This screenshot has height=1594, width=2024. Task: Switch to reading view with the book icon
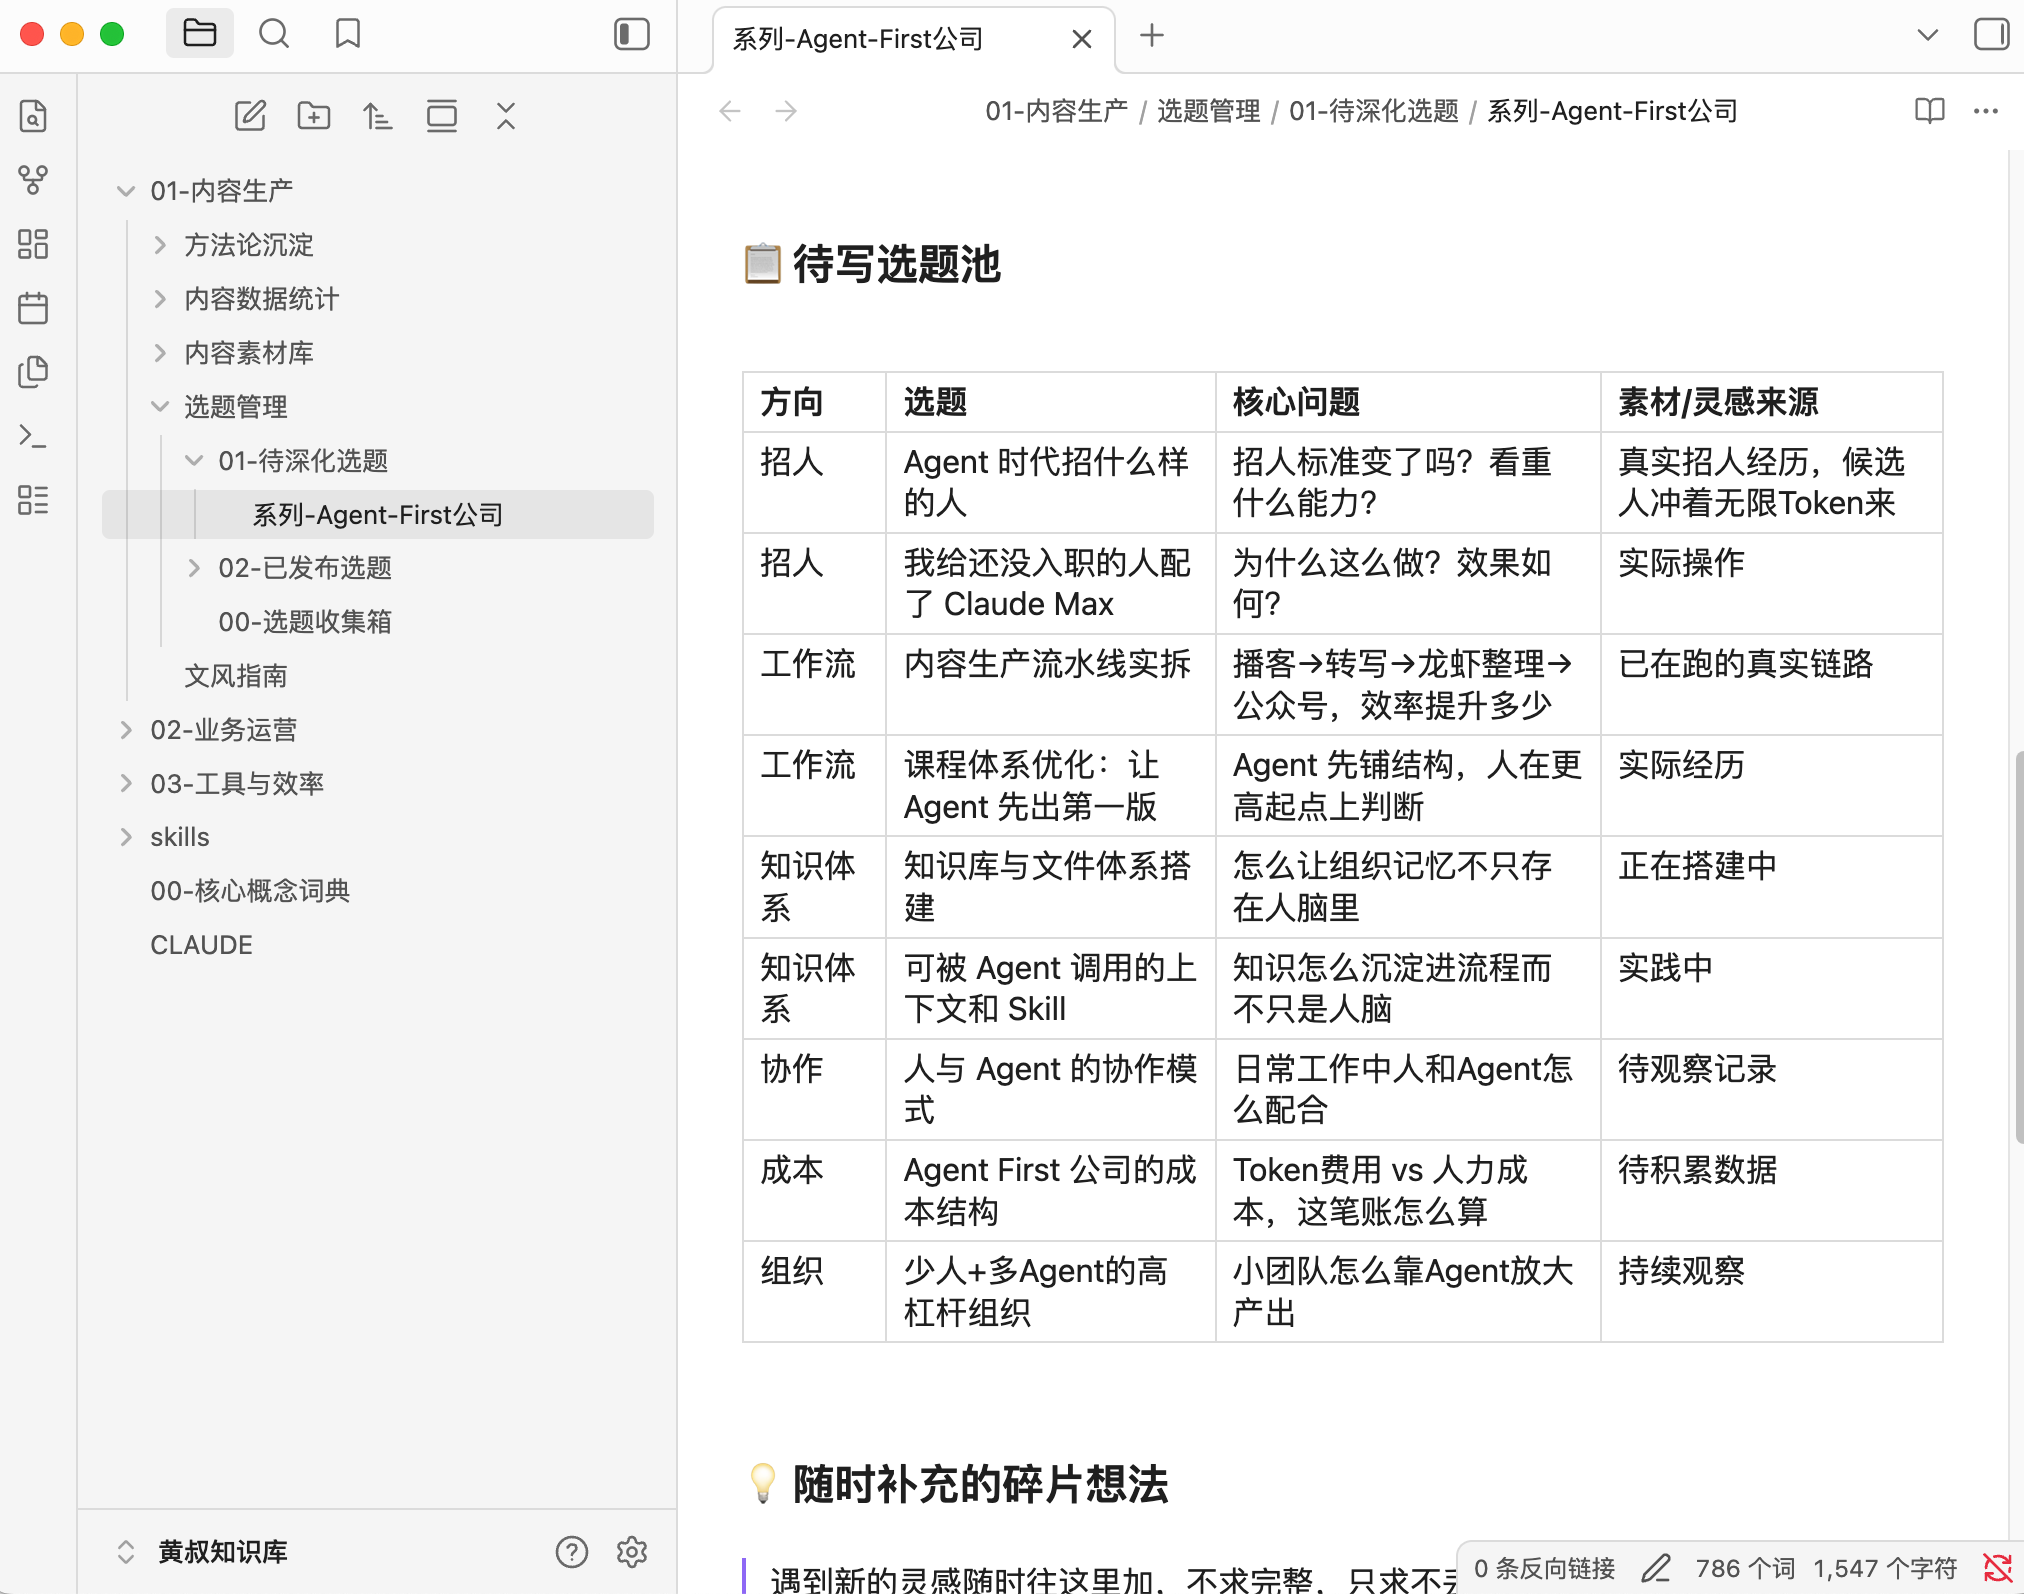point(1929,111)
